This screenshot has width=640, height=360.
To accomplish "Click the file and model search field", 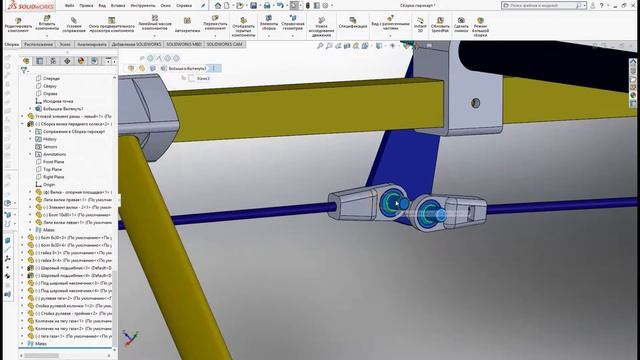I will pyautogui.click(x=543, y=5).
